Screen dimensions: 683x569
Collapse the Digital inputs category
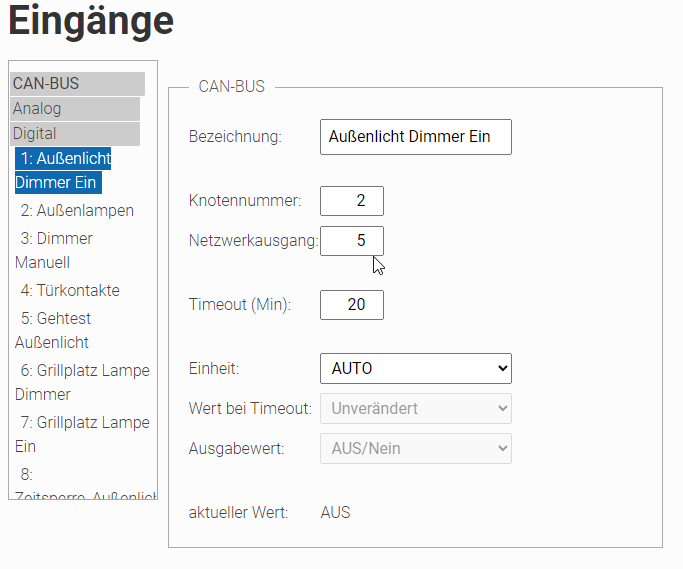point(75,134)
